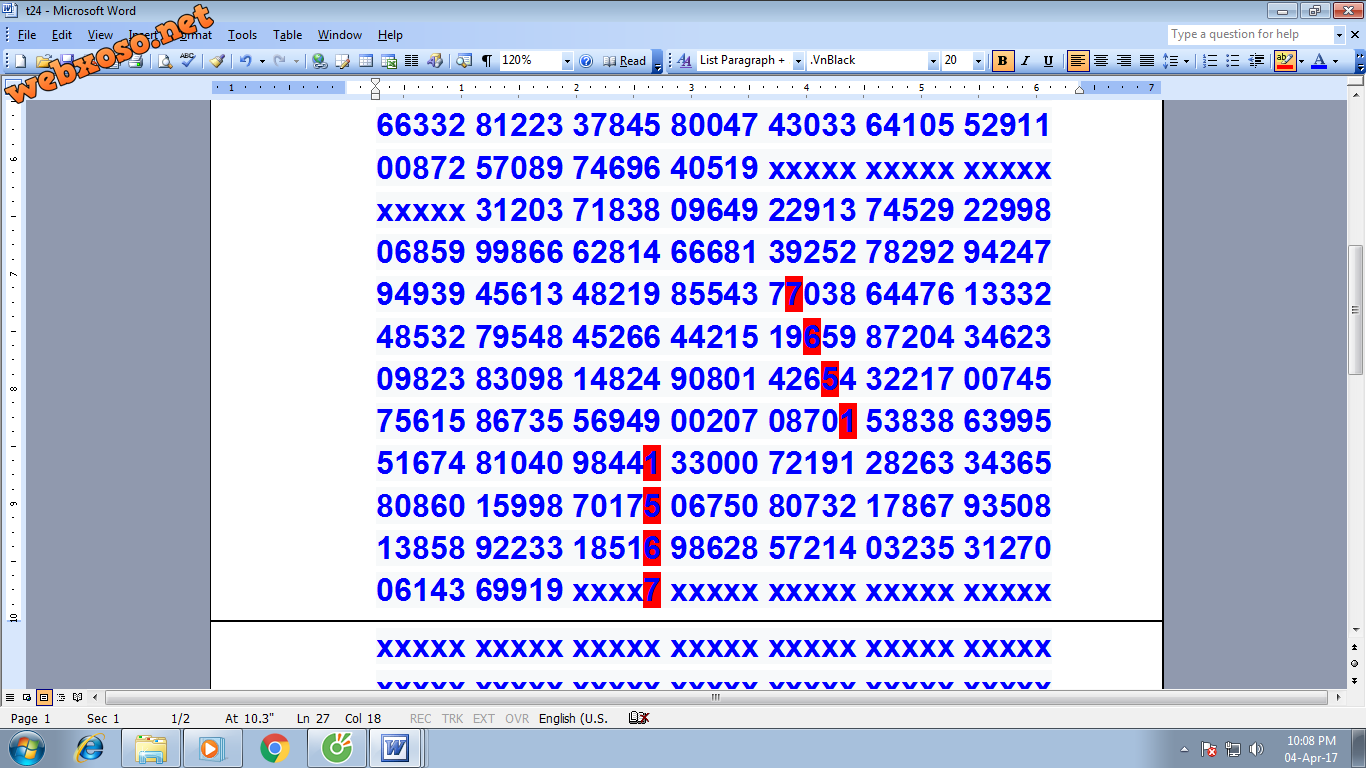Apply the red highlight color

click(x=1285, y=61)
